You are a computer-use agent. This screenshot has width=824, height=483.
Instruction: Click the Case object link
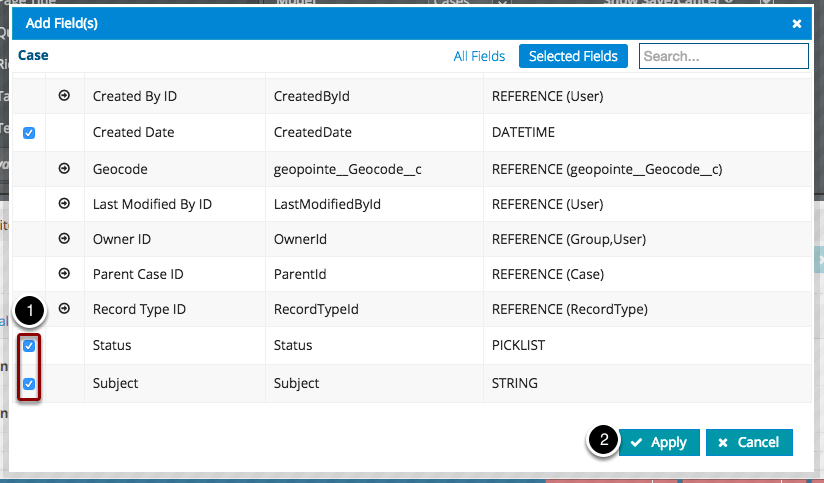tap(33, 56)
